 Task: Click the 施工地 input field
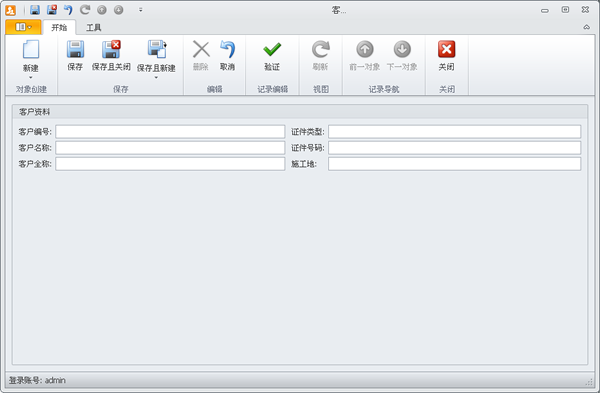click(455, 164)
